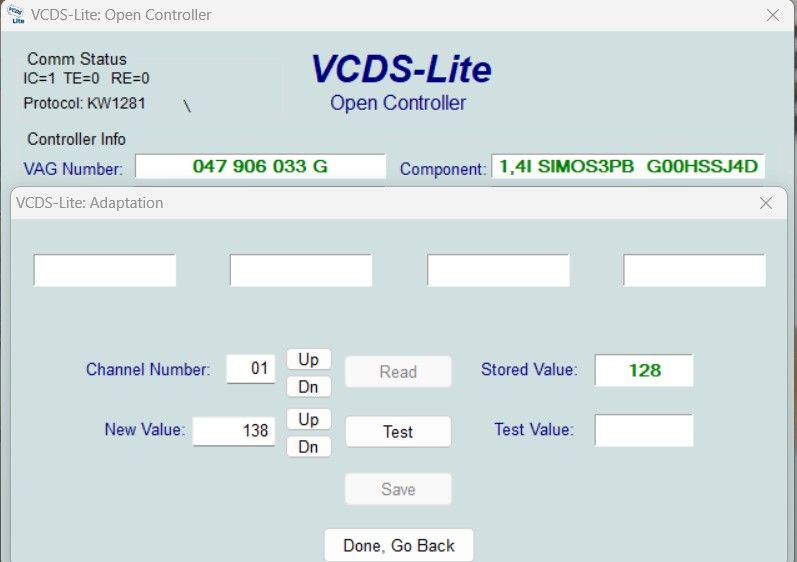The width and height of the screenshot is (797, 562).
Task: Close the Adaptation dialog
Action: pos(765,203)
